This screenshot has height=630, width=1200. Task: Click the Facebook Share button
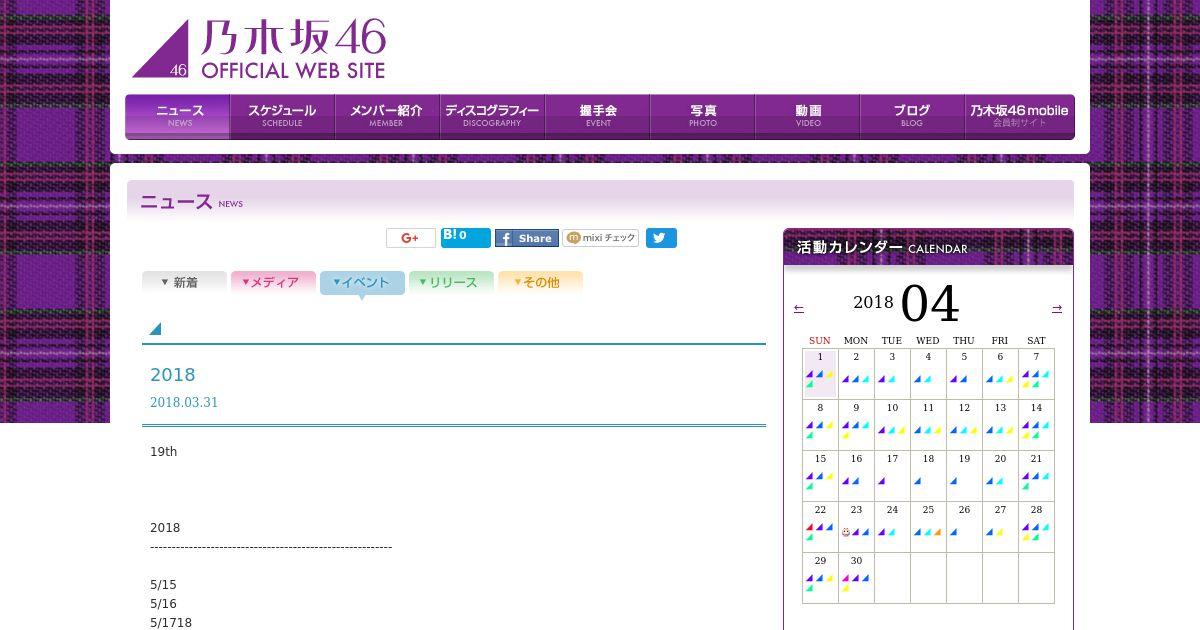pos(527,238)
